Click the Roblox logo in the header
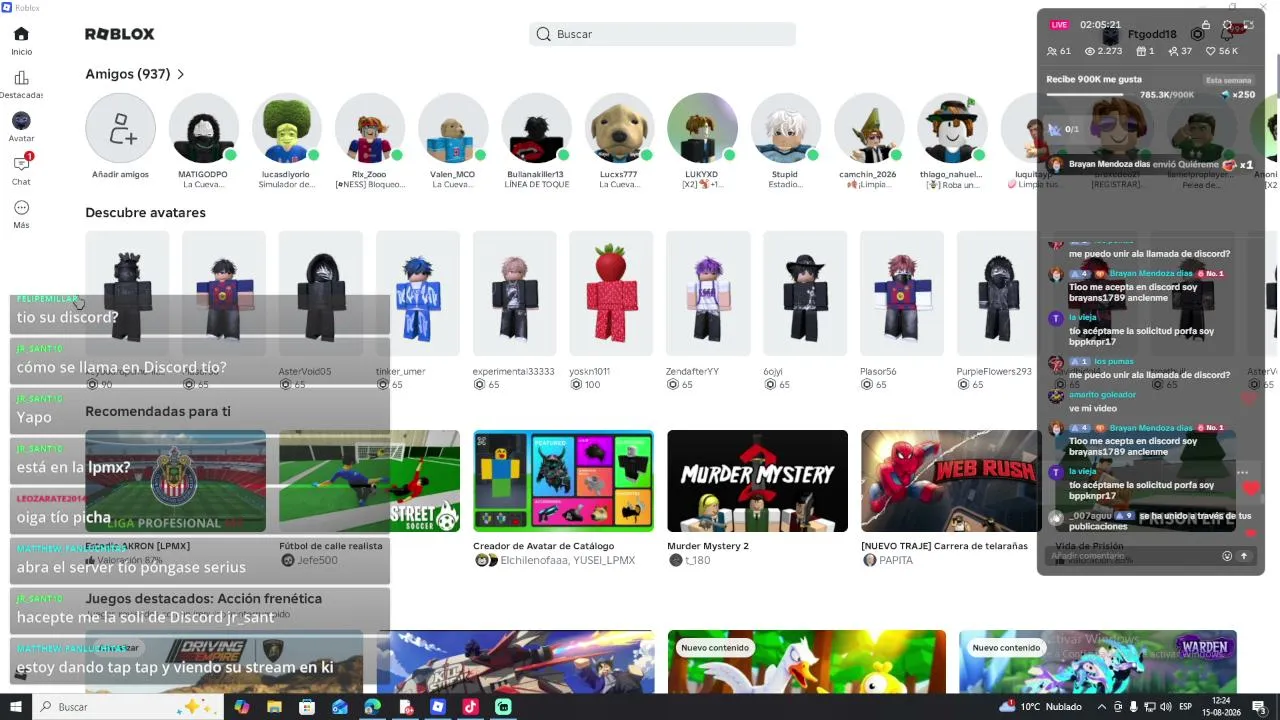This screenshot has width=1280, height=720. [120, 34]
